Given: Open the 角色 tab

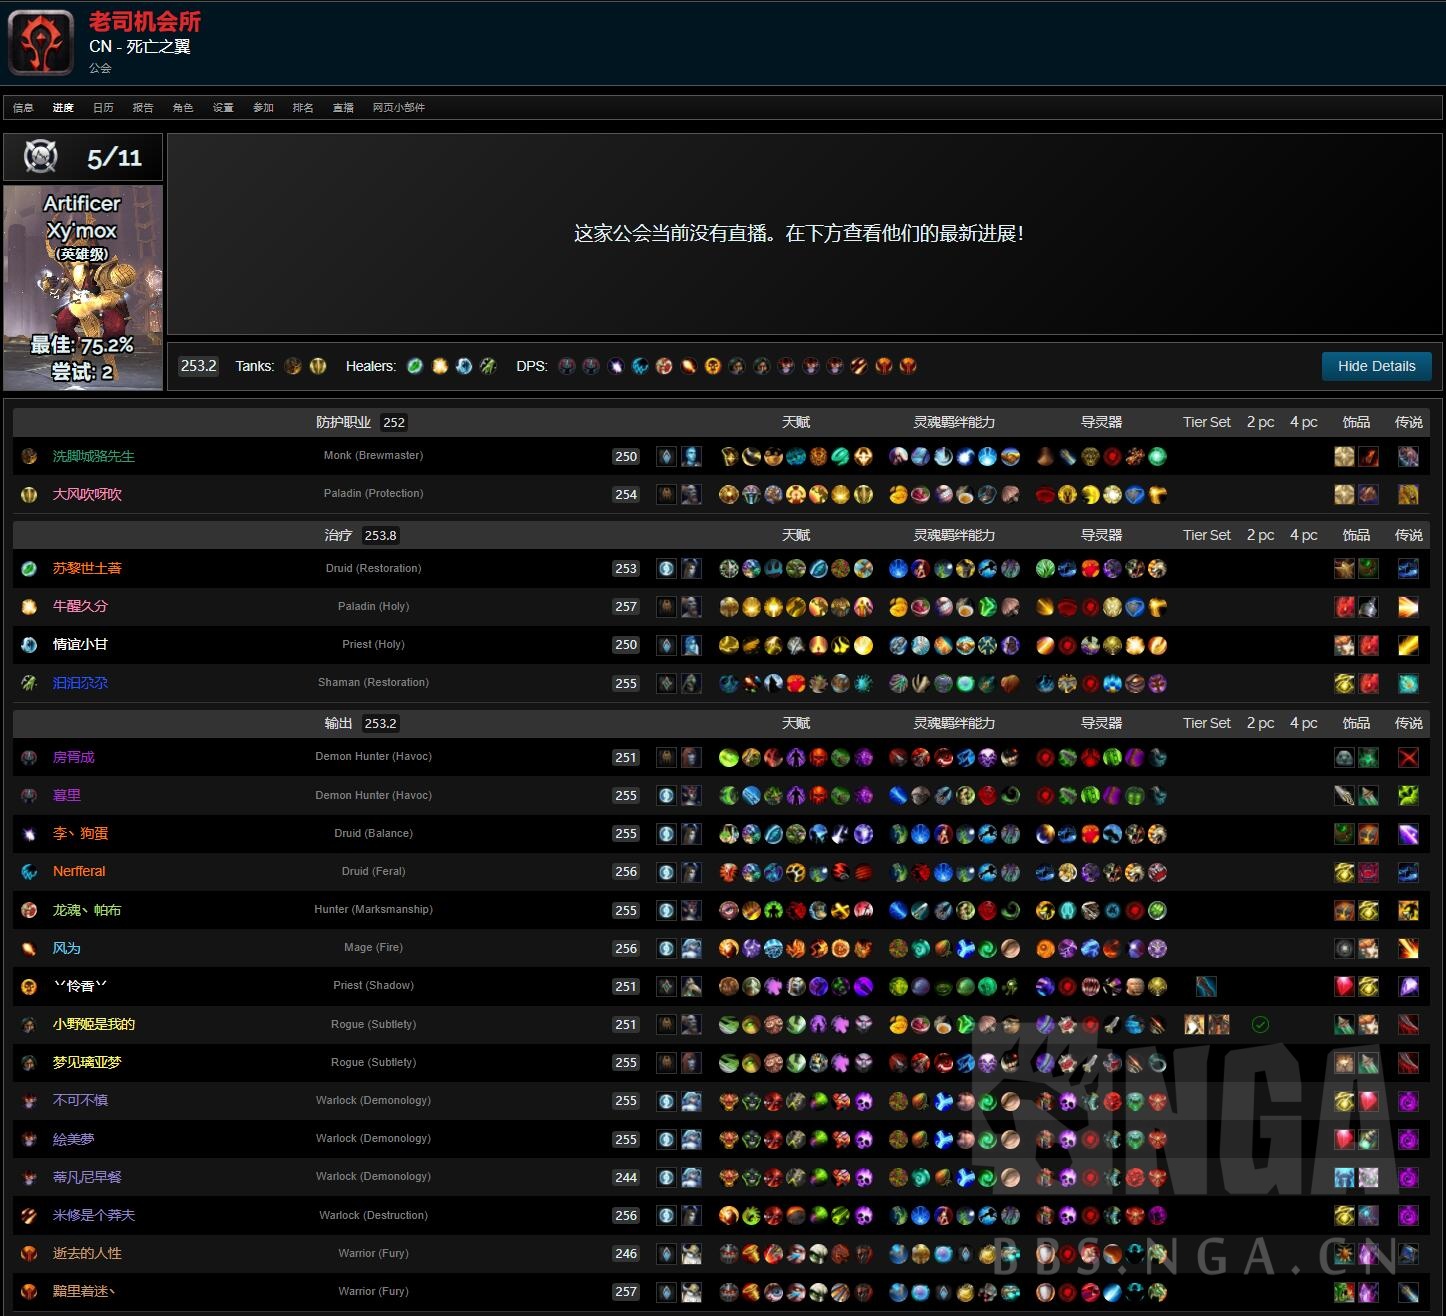Looking at the screenshot, I should click(183, 107).
